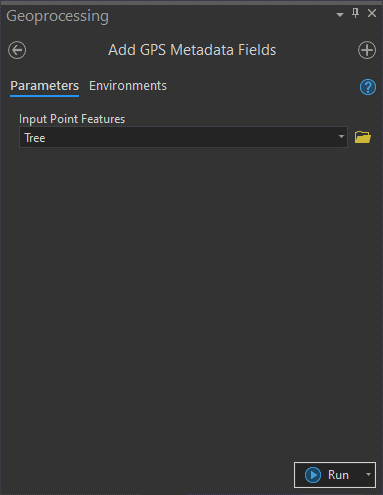Switch to the Environments tab
The width and height of the screenshot is (383, 495).
point(128,86)
